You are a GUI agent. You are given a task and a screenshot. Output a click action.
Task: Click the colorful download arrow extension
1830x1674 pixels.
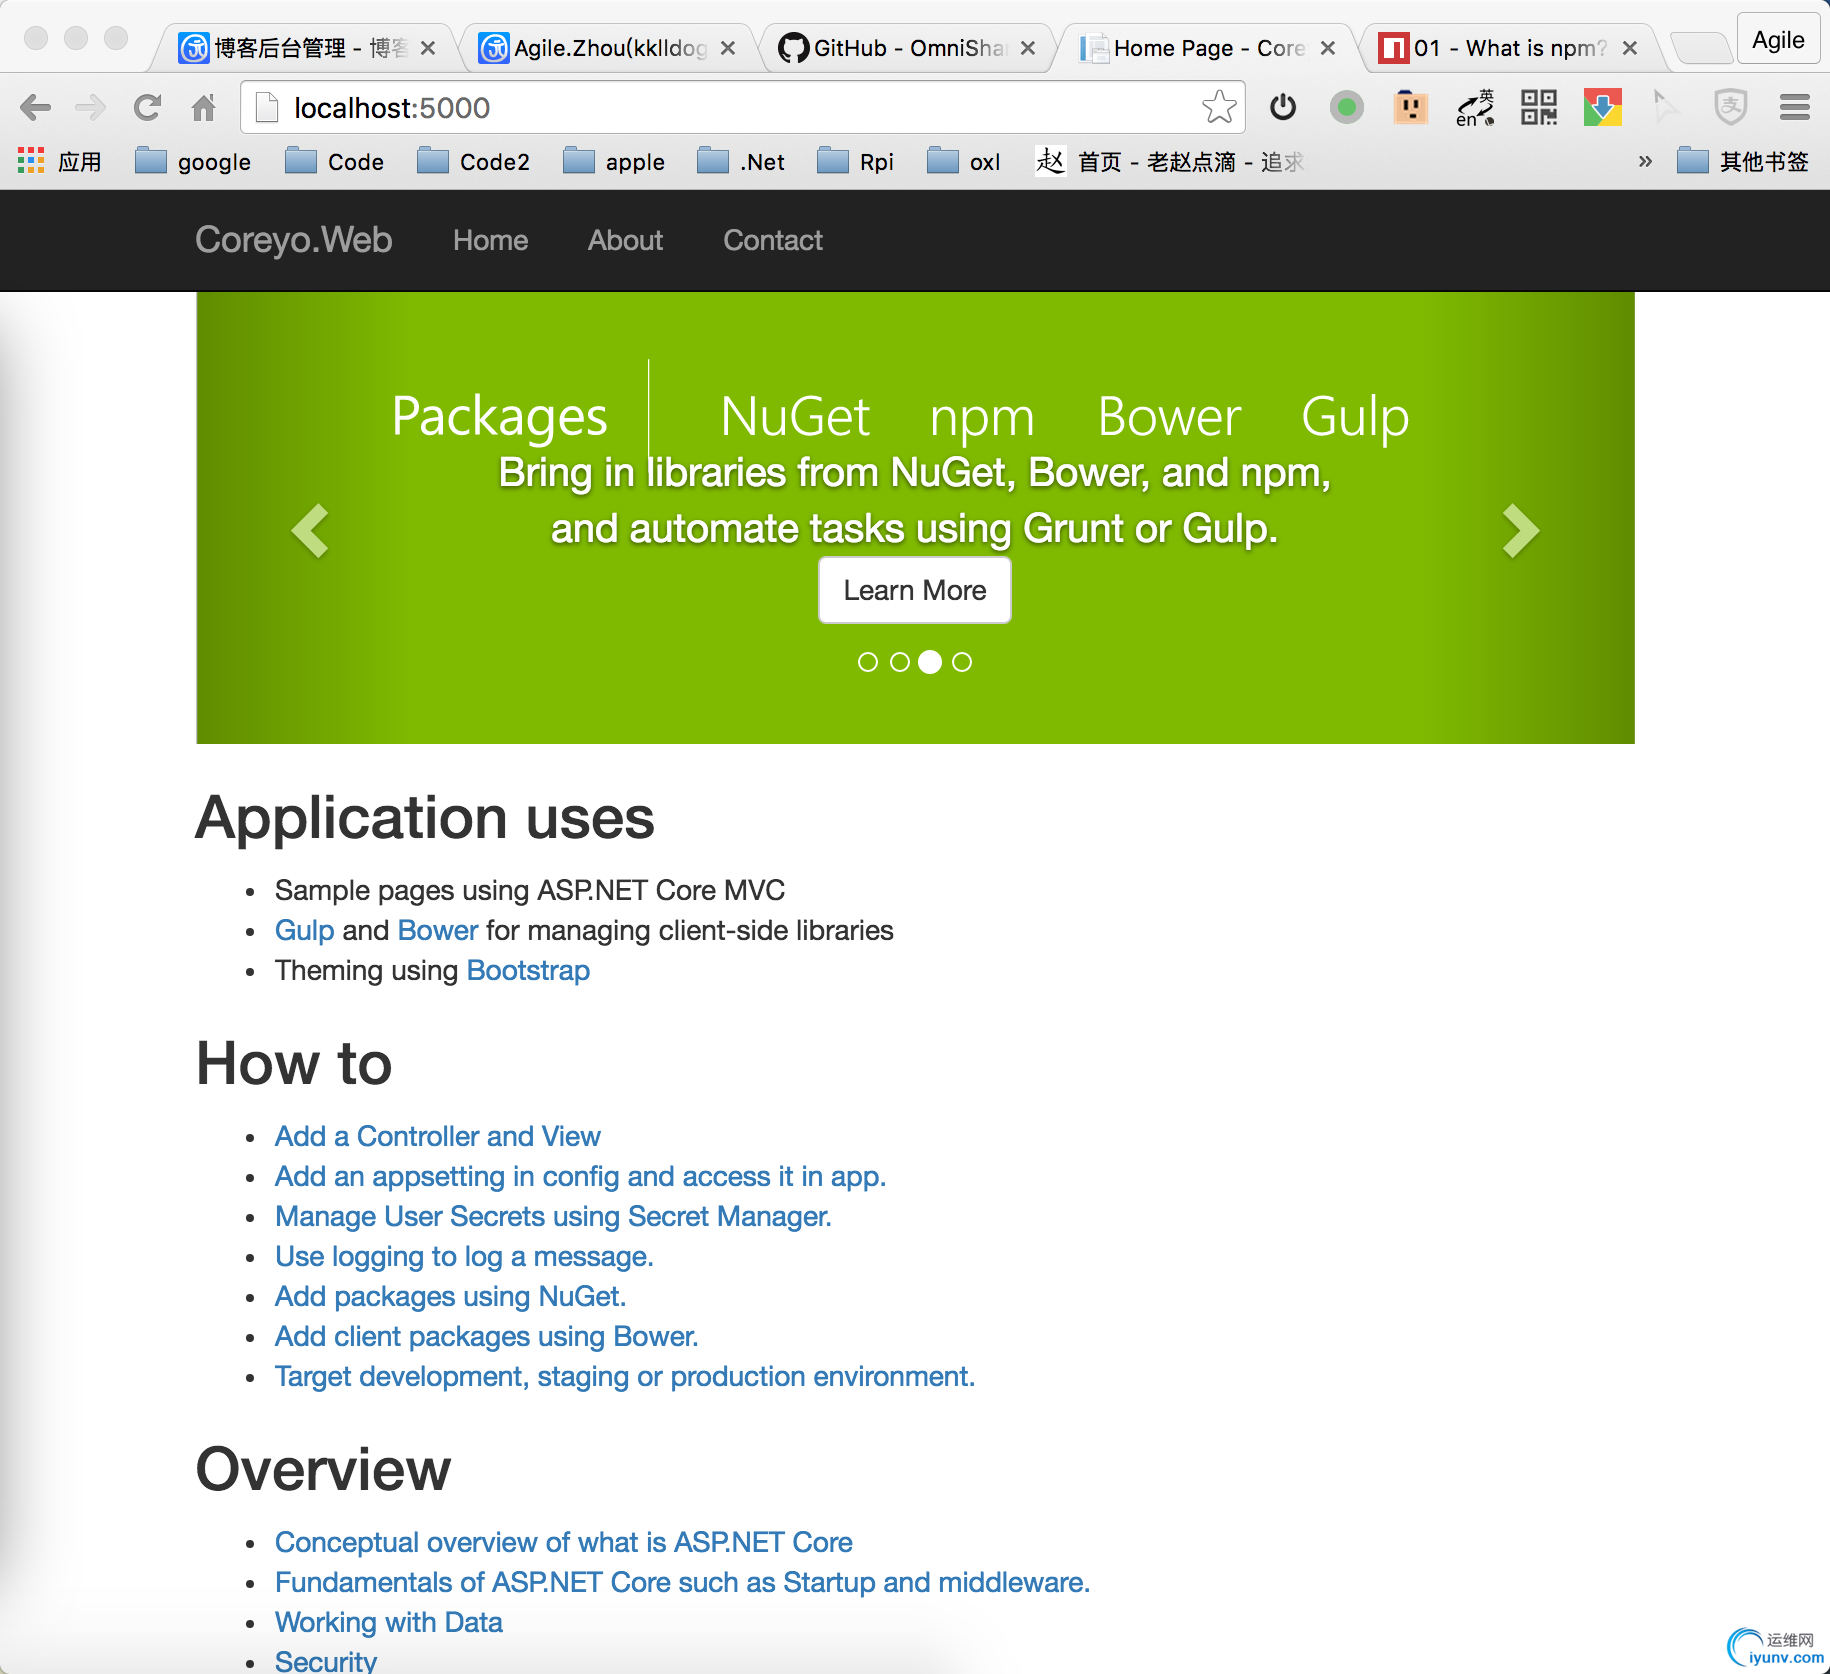click(1603, 107)
